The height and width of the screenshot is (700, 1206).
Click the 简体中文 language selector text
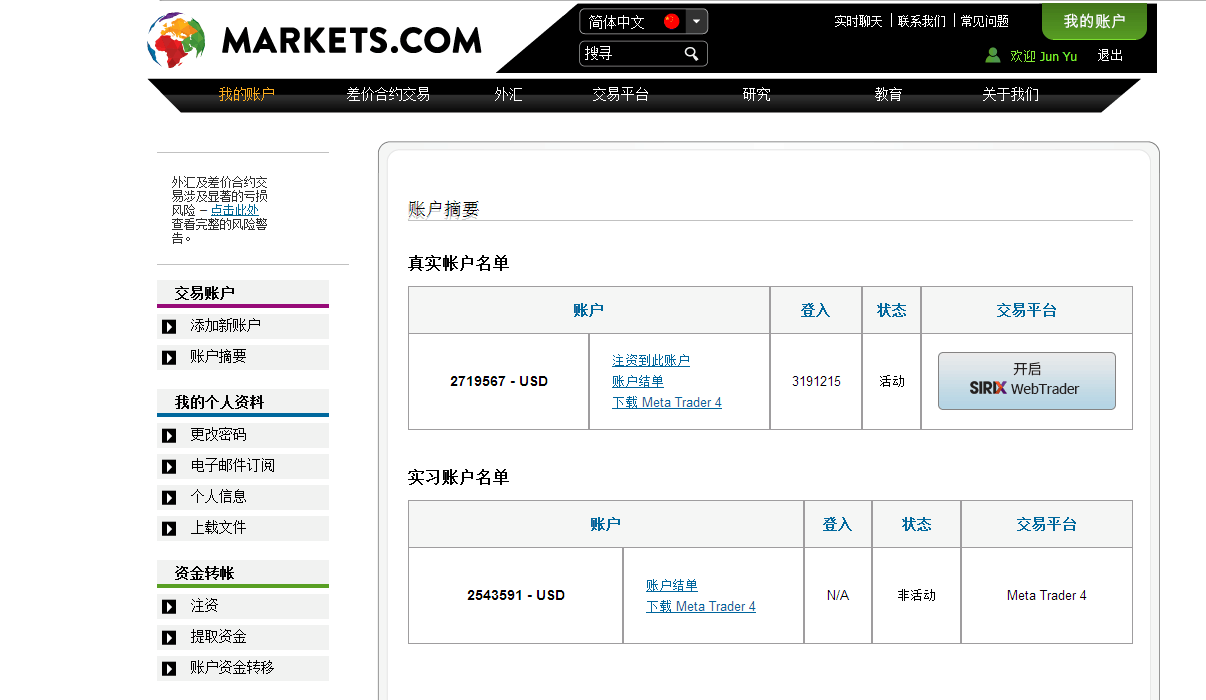[x=617, y=21]
